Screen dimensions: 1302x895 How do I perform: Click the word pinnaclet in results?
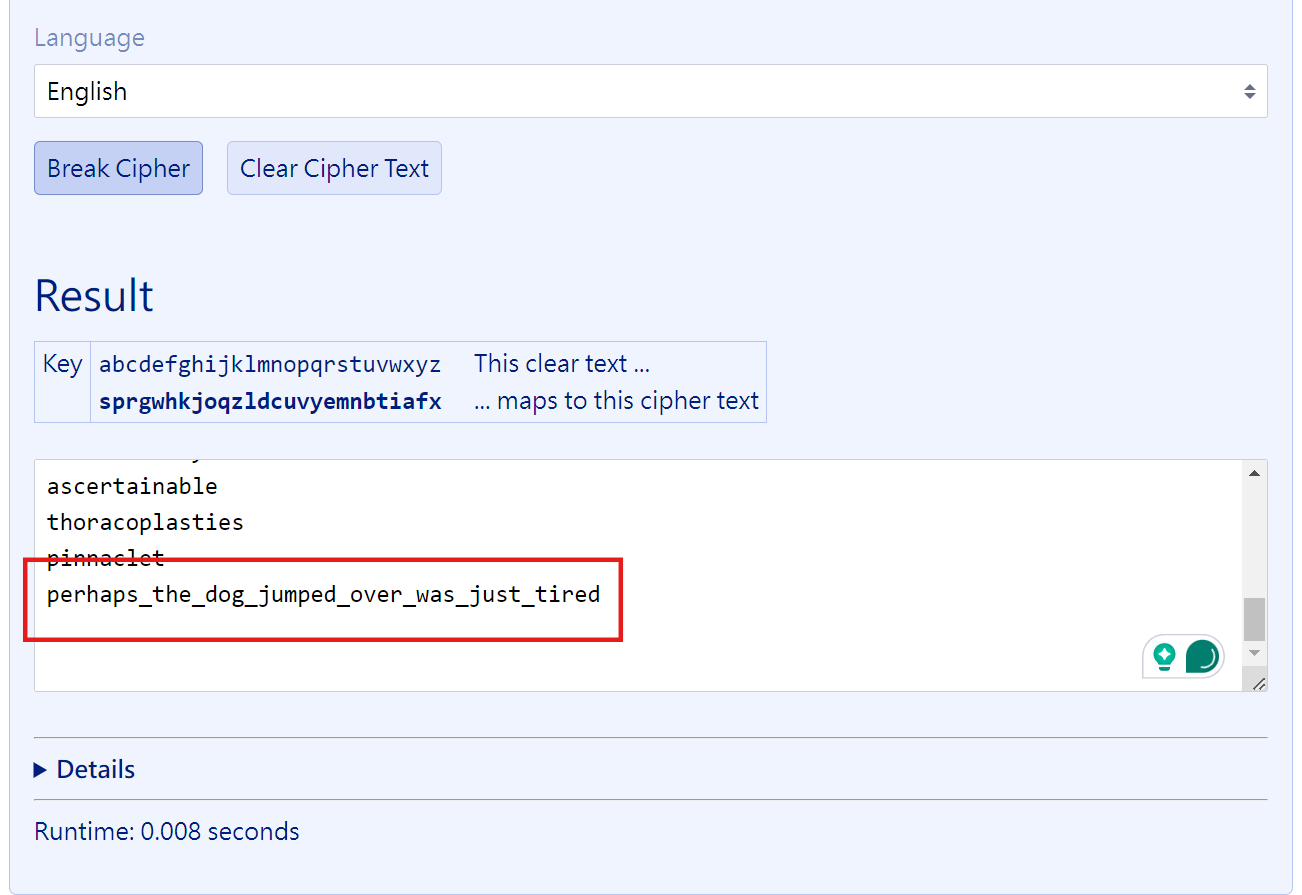coord(105,557)
